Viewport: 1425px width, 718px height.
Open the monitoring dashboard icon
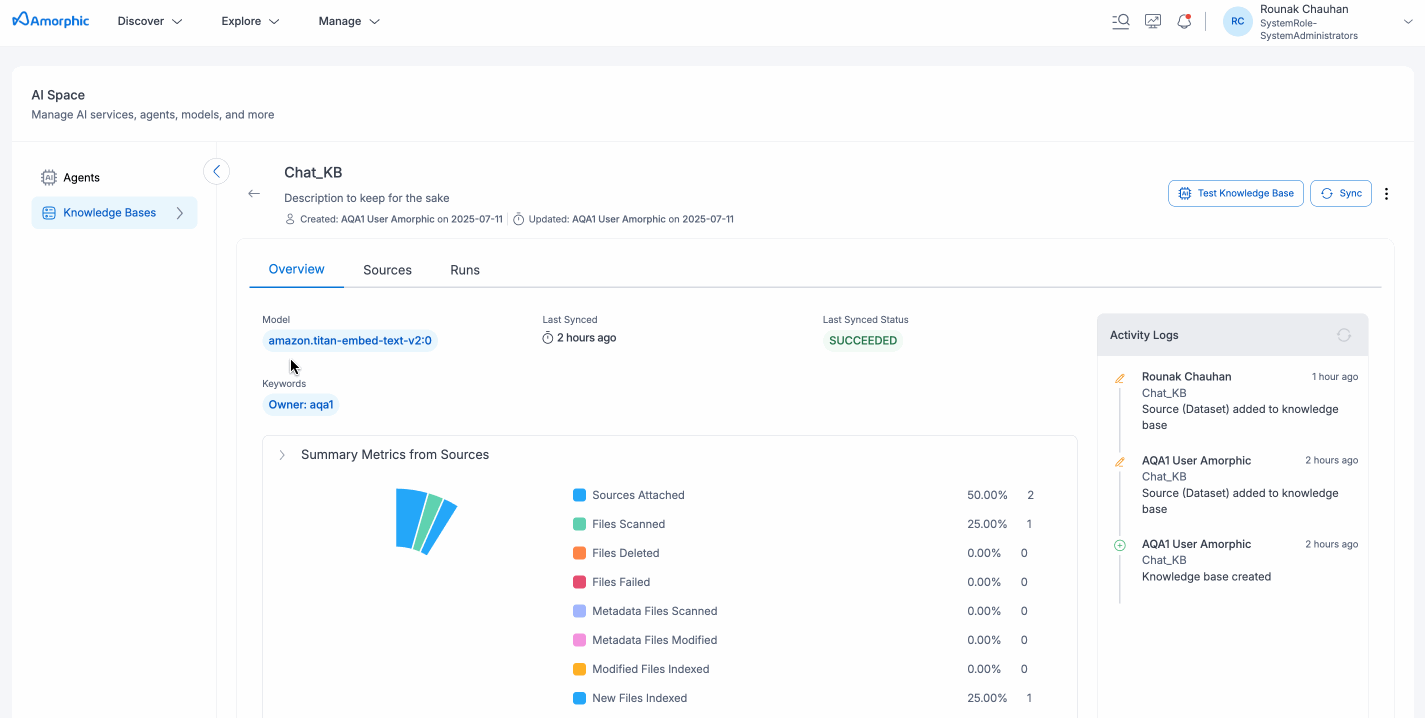[x=1153, y=21]
